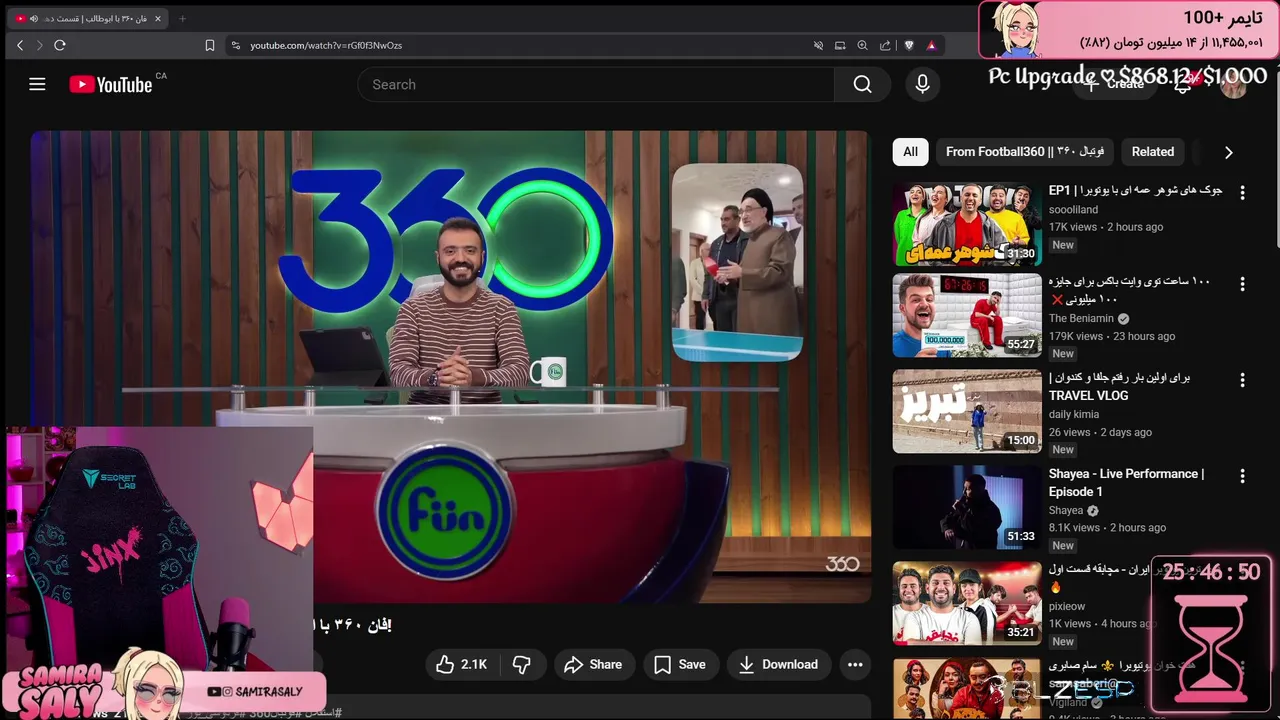Screen dimensions: 1280x720
Task: Select the From Football360 chip
Action: [x=1025, y=152]
